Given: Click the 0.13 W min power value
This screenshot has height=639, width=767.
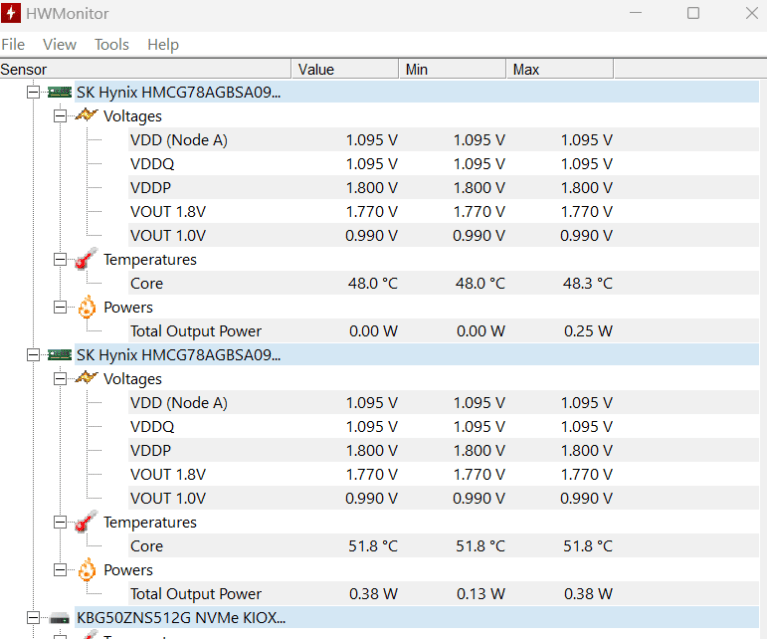Looking at the screenshot, I should click(x=480, y=594).
